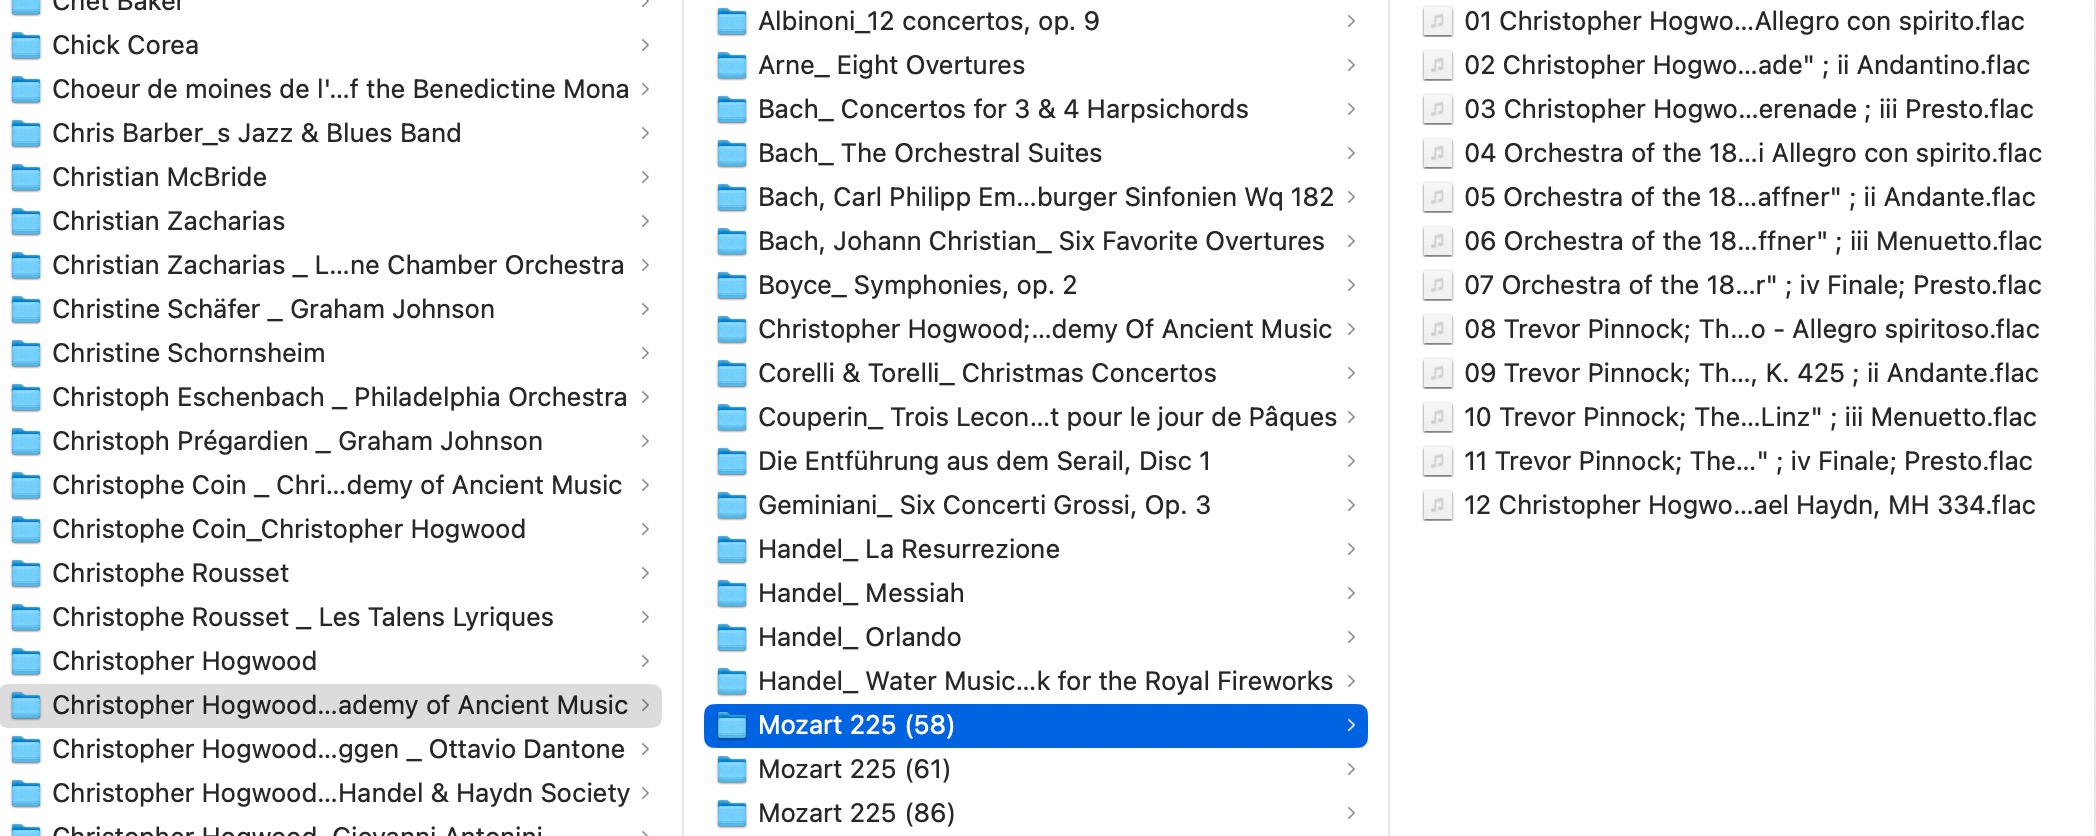Click the audio icon for track 12
The image size is (2096, 836).
1437,505
